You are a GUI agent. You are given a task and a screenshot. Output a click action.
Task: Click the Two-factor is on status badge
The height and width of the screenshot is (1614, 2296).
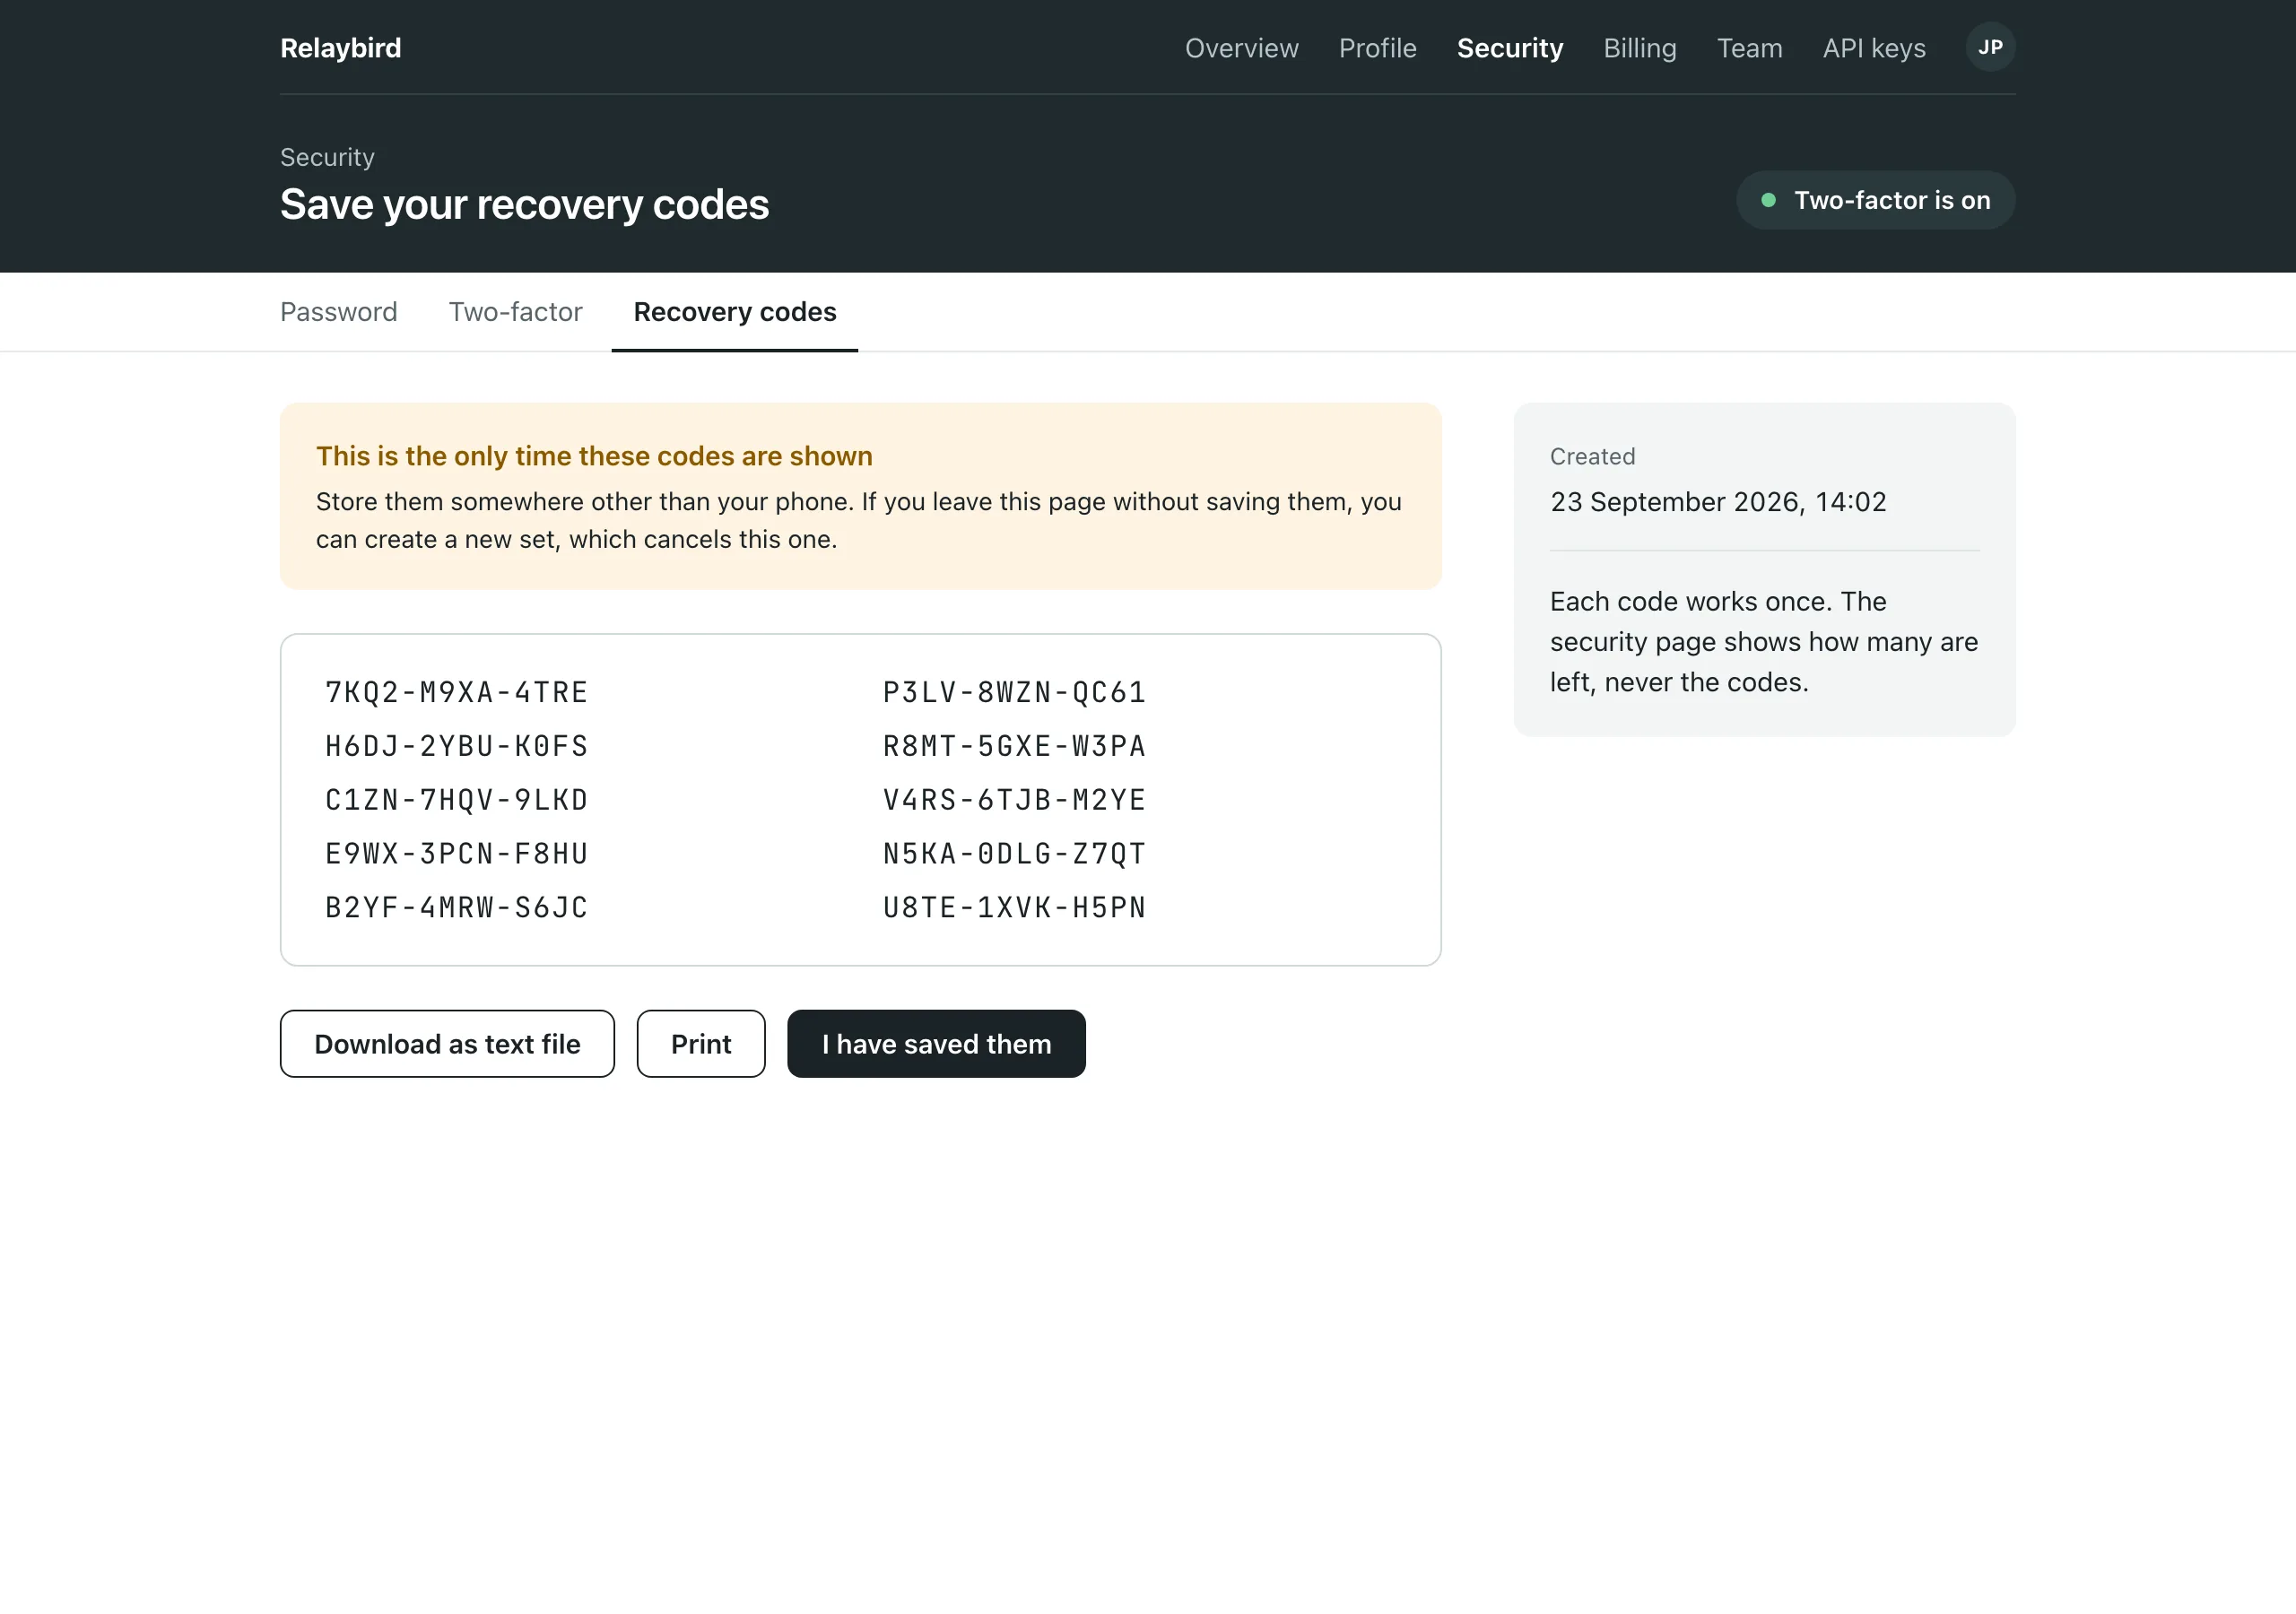click(x=1875, y=200)
